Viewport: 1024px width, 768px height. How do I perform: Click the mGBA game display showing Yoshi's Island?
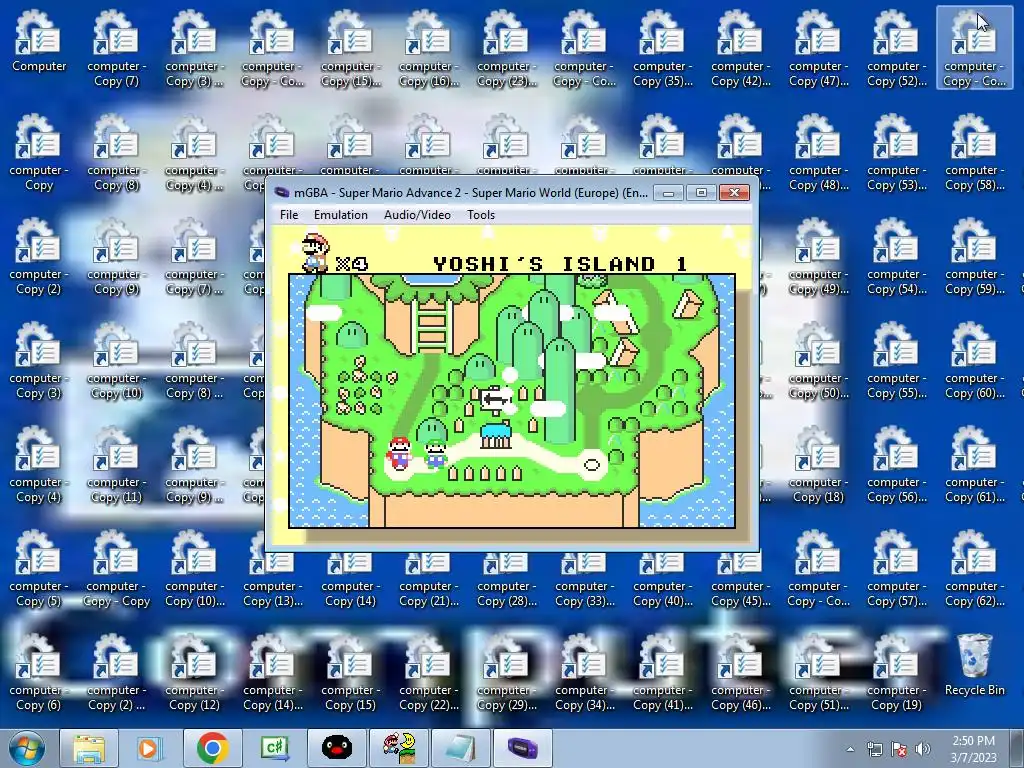(x=512, y=385)
